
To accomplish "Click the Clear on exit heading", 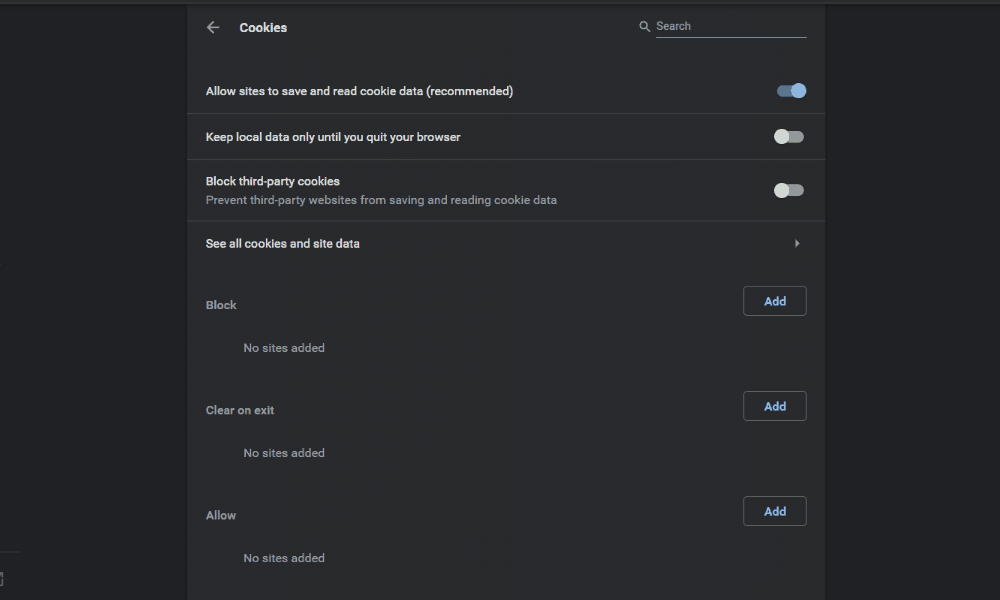I will (x=240, y=410).
